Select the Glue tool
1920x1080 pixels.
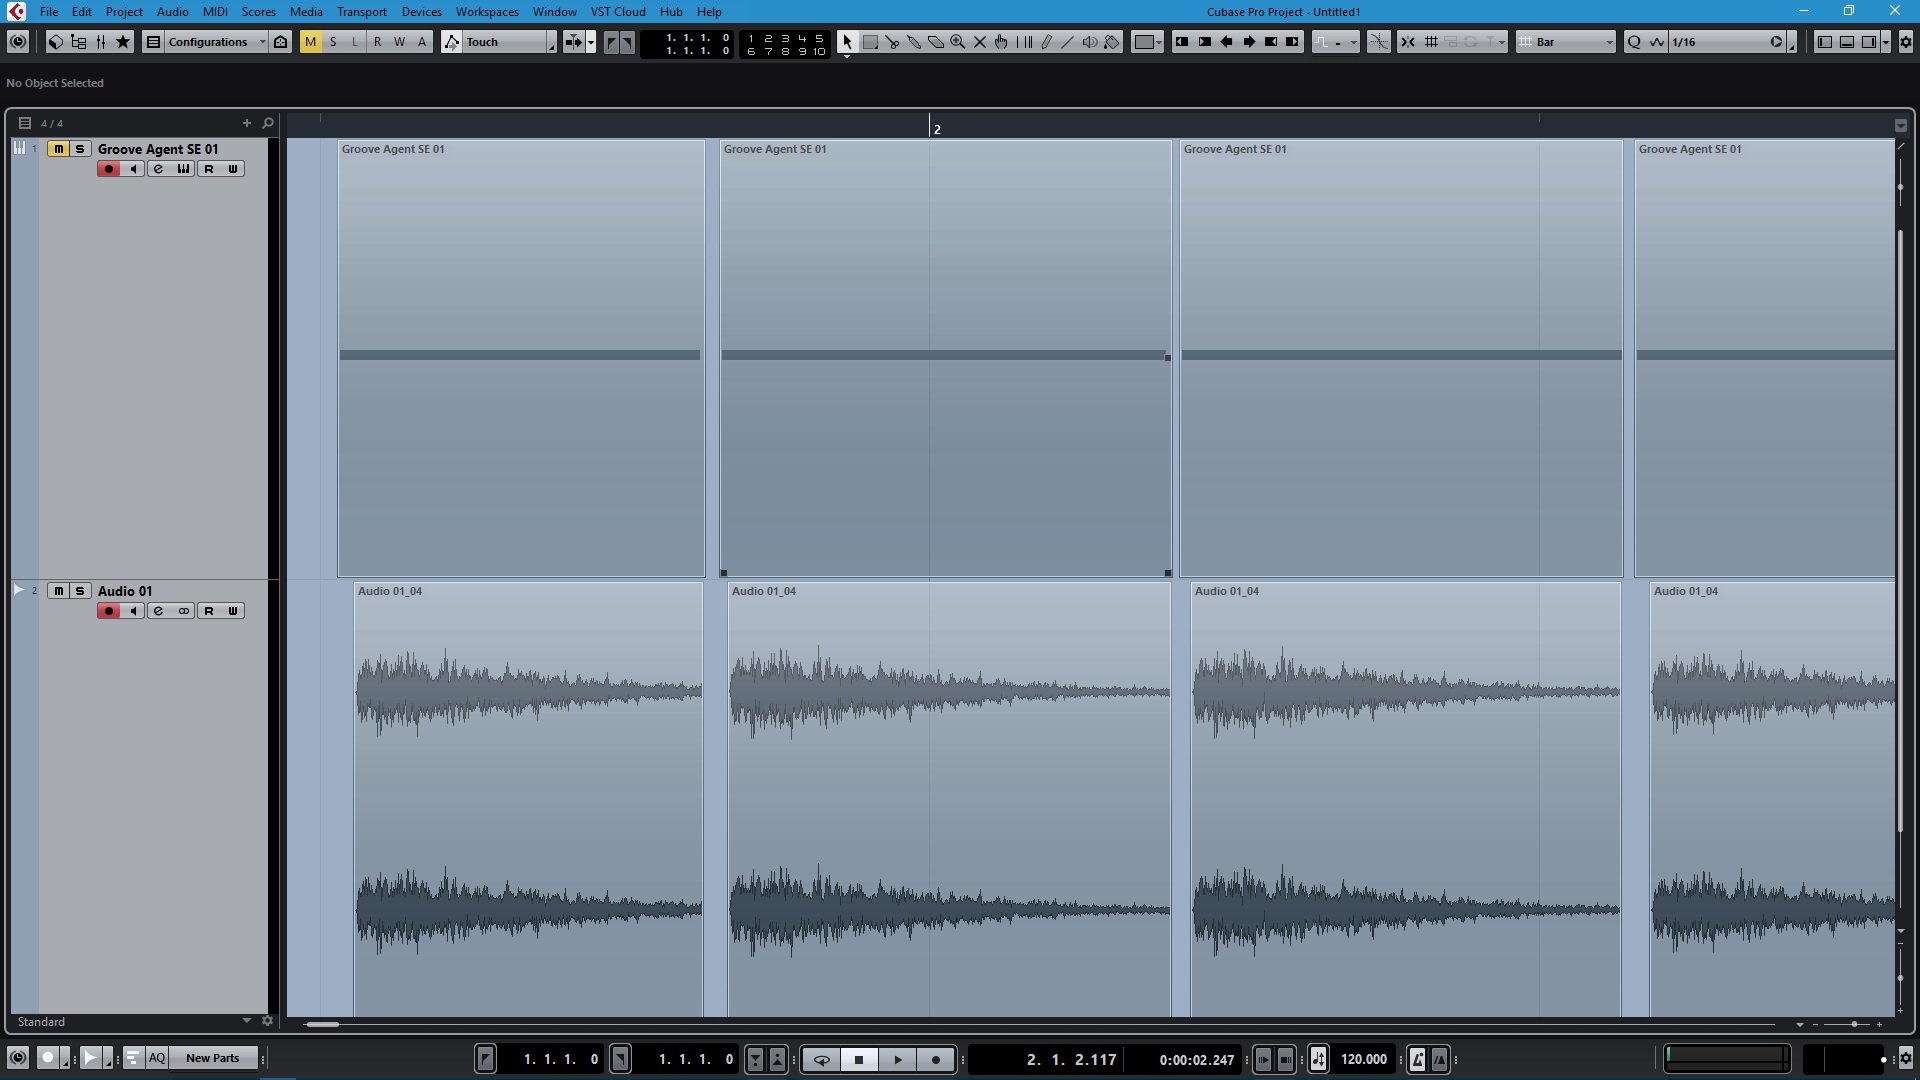[x=914, y=42]
